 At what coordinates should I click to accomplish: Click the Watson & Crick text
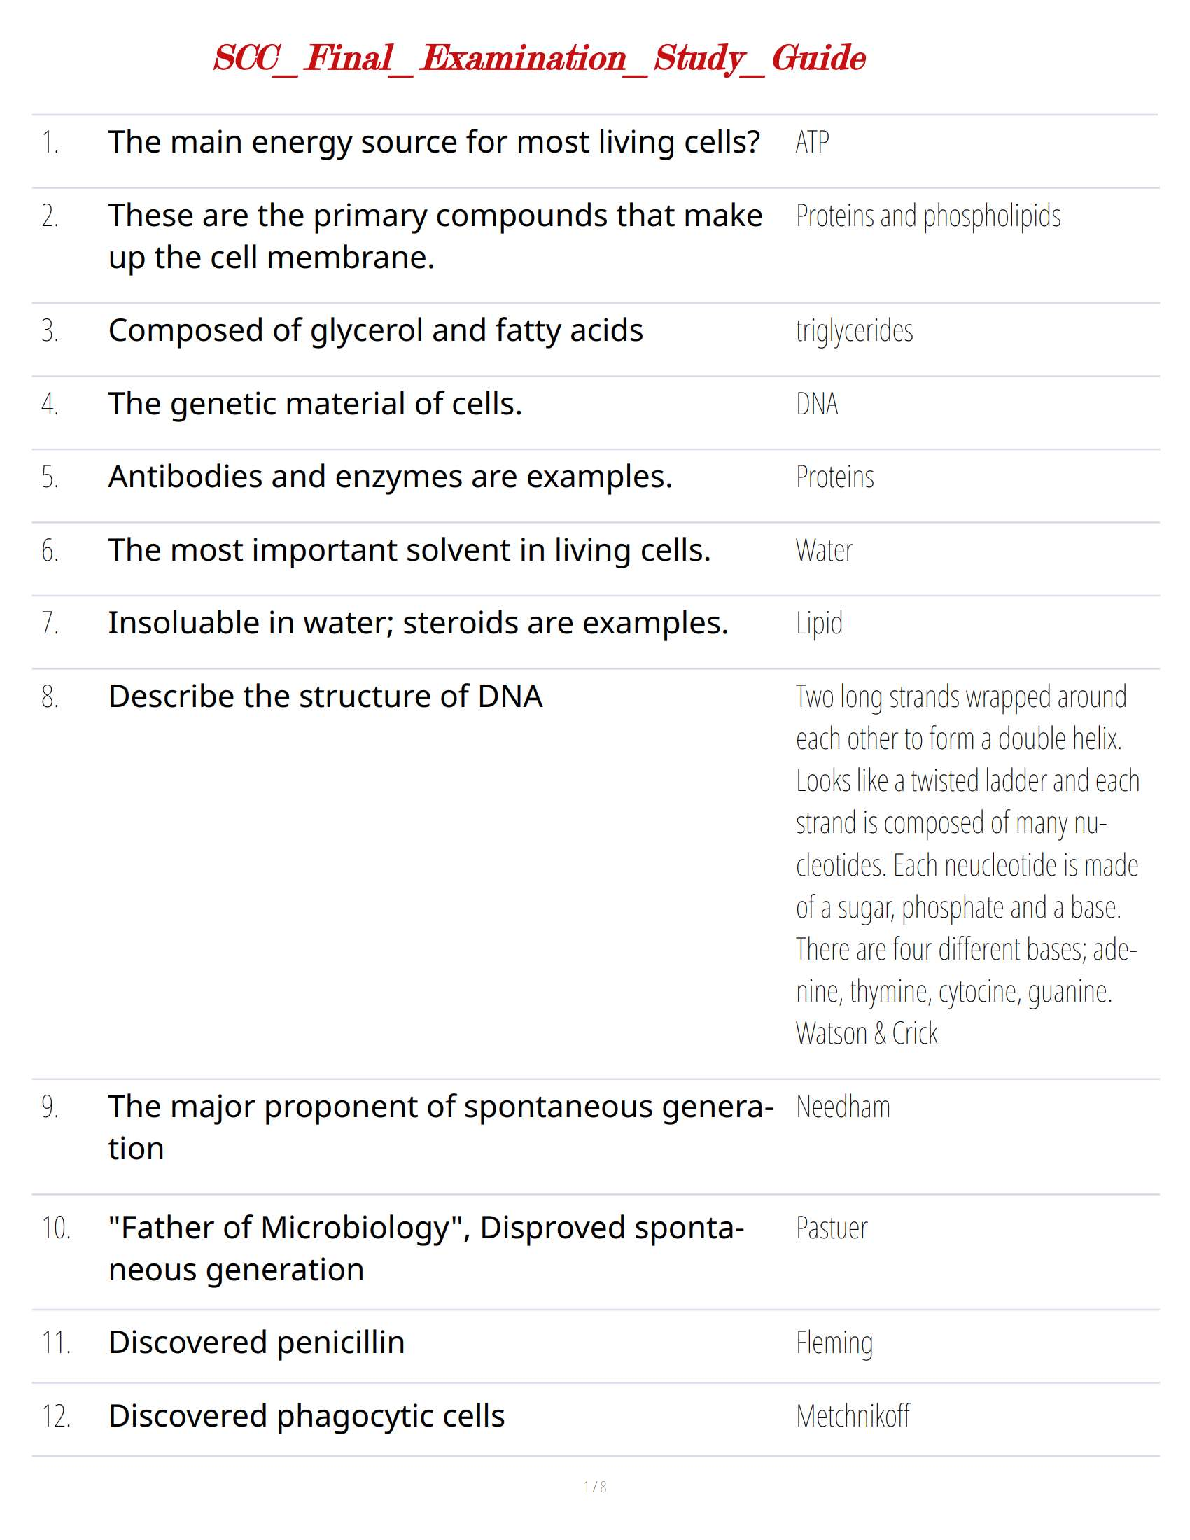click(866, 1033)
